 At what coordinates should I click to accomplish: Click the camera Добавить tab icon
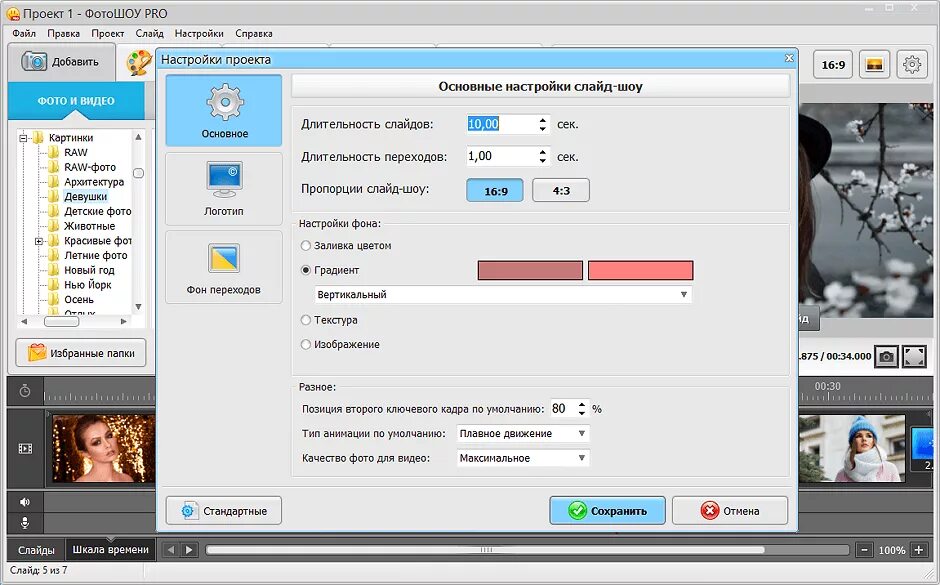34,61
